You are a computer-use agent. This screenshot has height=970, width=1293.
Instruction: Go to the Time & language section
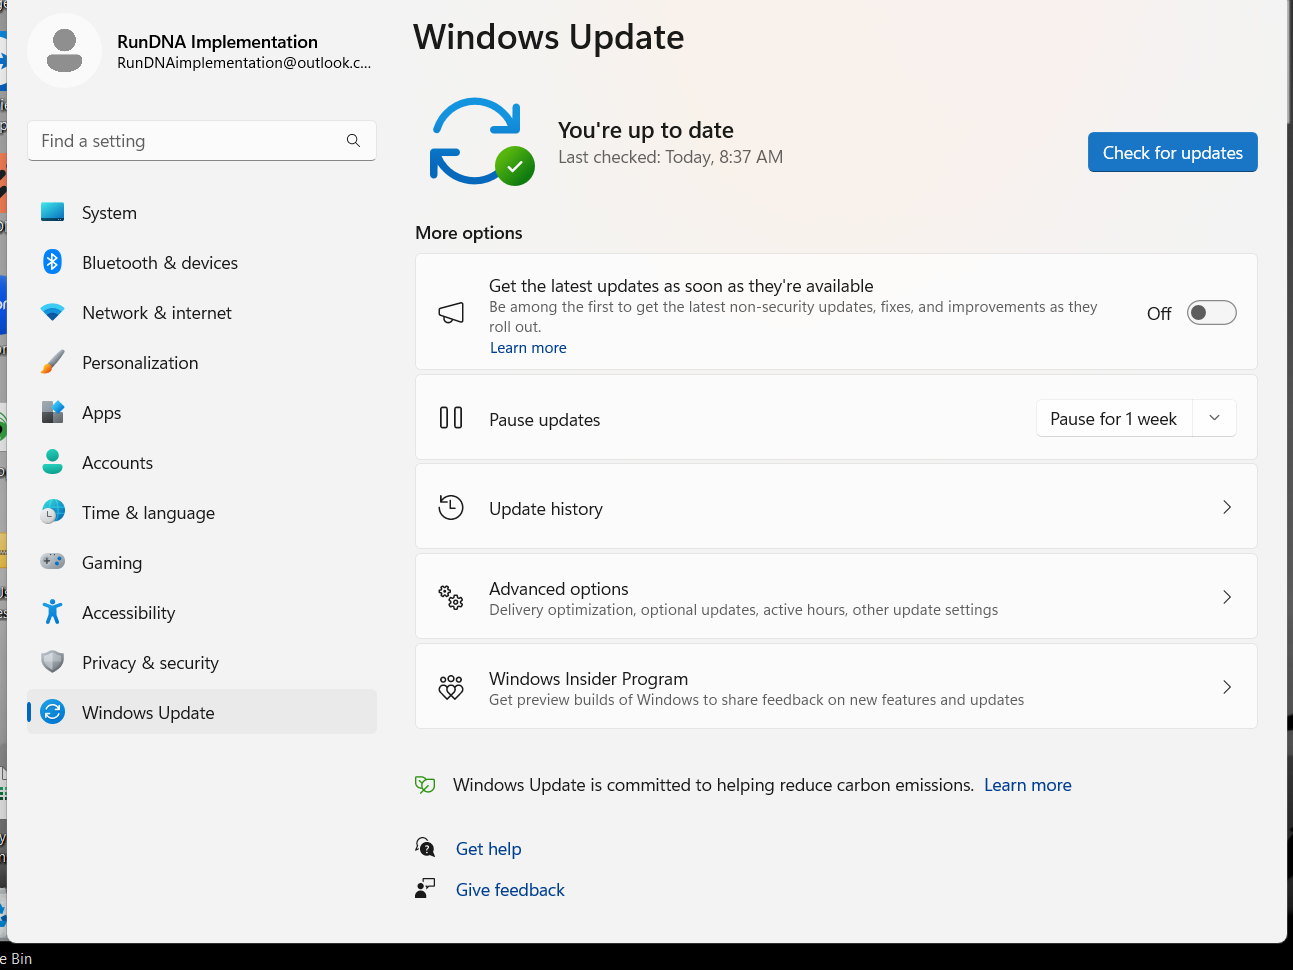coord(148,513)
